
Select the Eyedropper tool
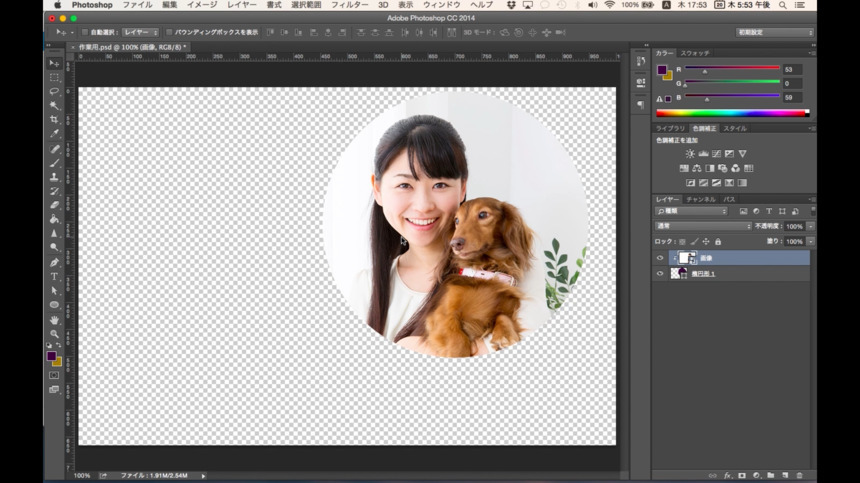pyautogui.click(x=54, y=133)
